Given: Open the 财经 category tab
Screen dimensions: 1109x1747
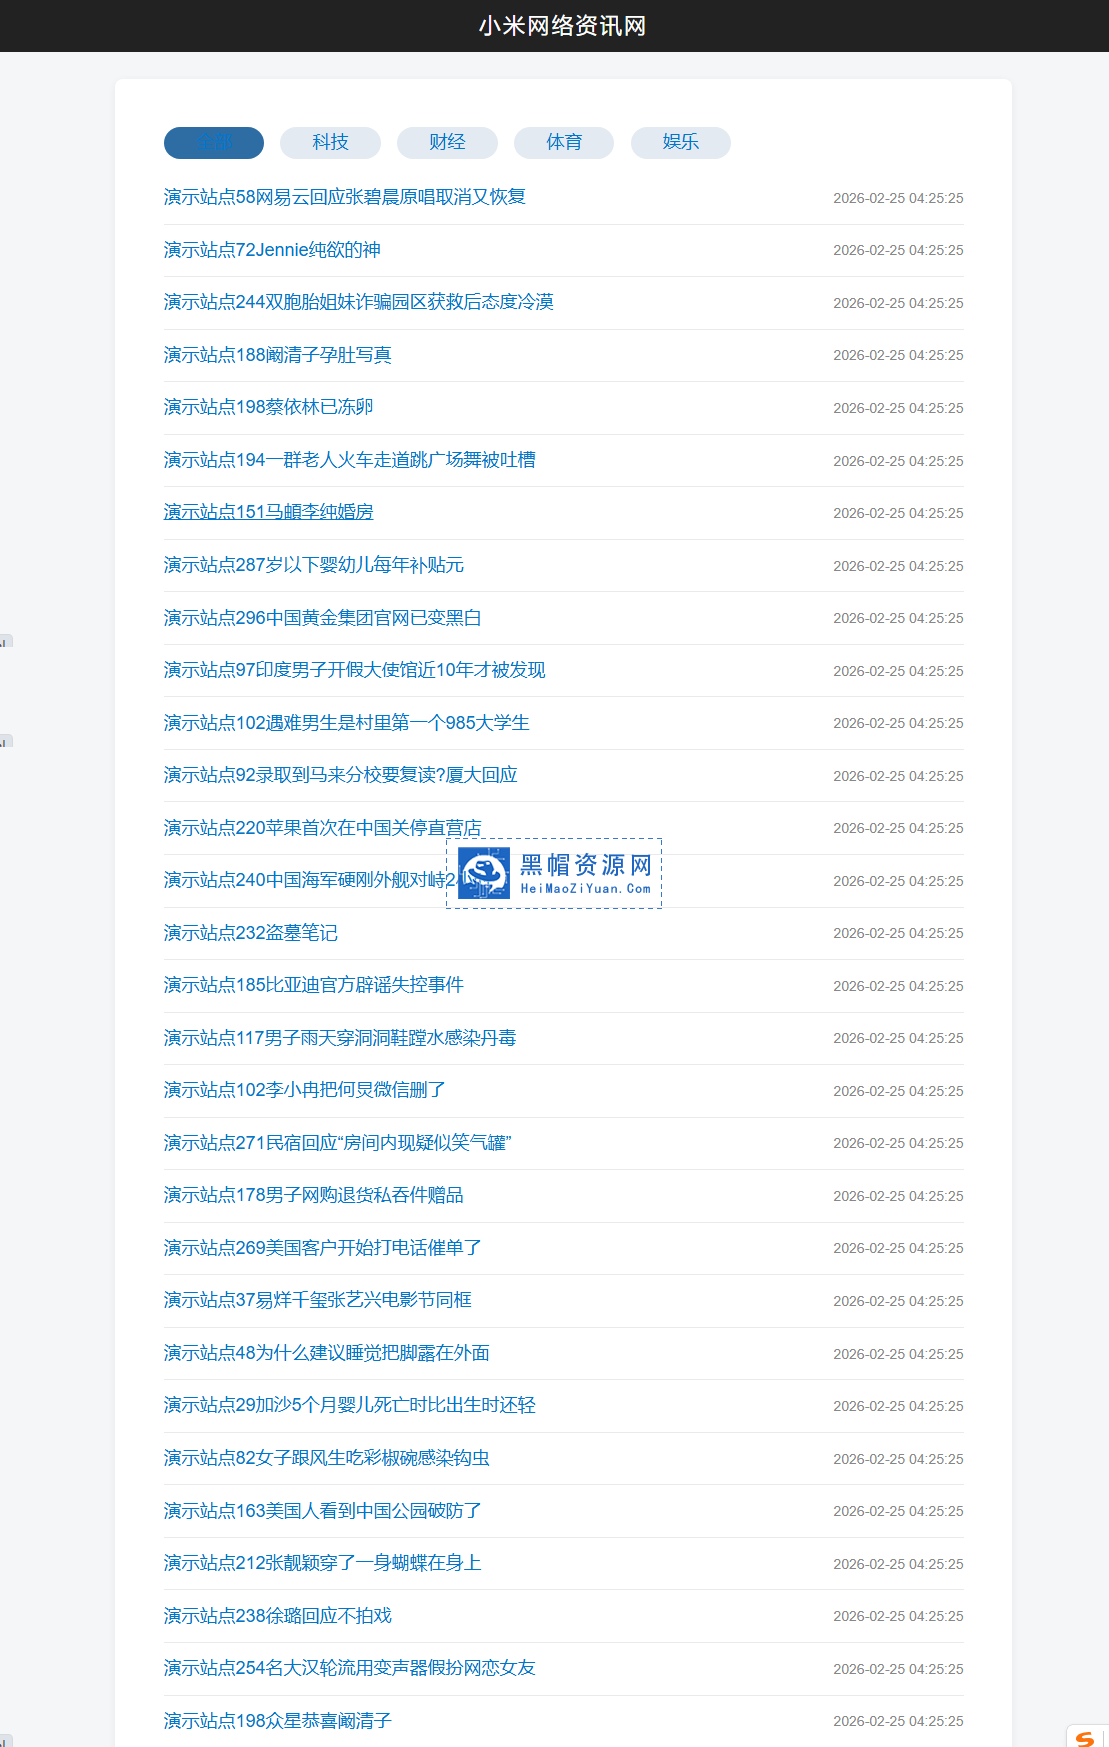Looking at the screenshot, I should (x=447, y=142).
